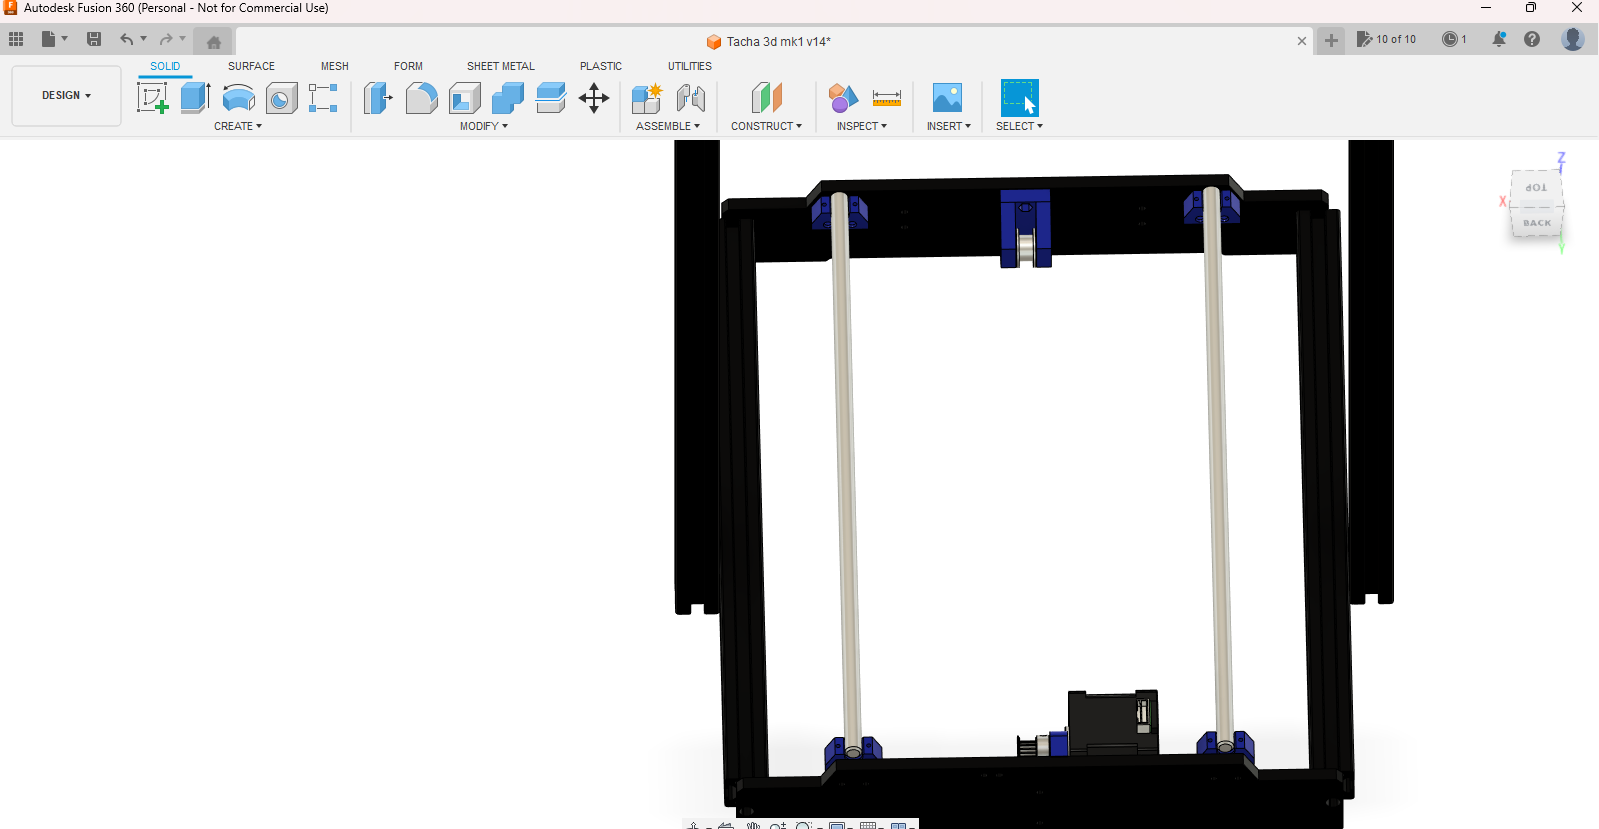
Task: Click the BACK face of the ViewCube
Action: click(x=1538, y=222)
